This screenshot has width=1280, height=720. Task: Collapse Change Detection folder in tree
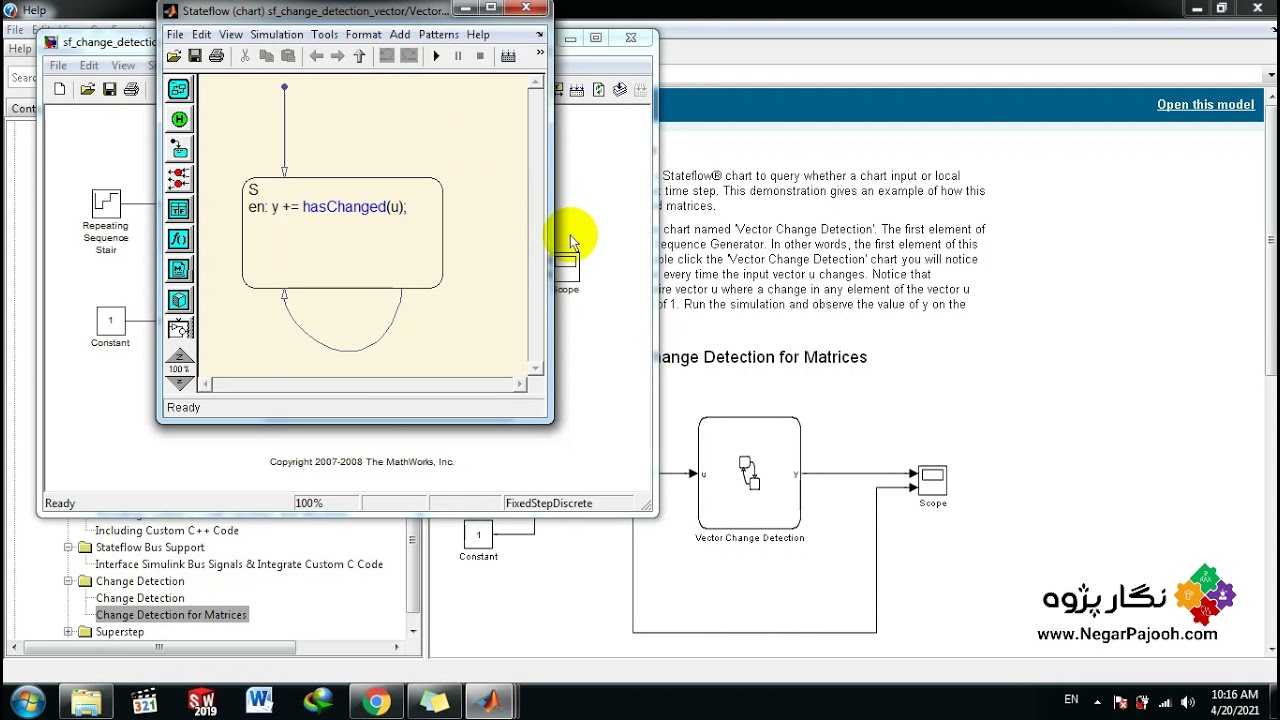[69, 581]
